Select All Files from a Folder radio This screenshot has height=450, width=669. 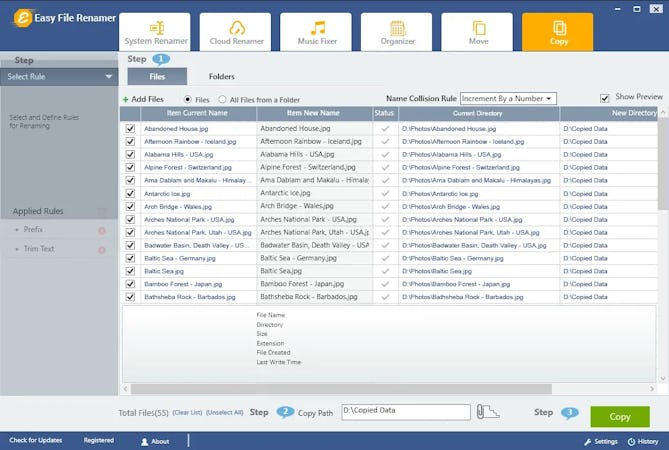(x=222, y=99)
